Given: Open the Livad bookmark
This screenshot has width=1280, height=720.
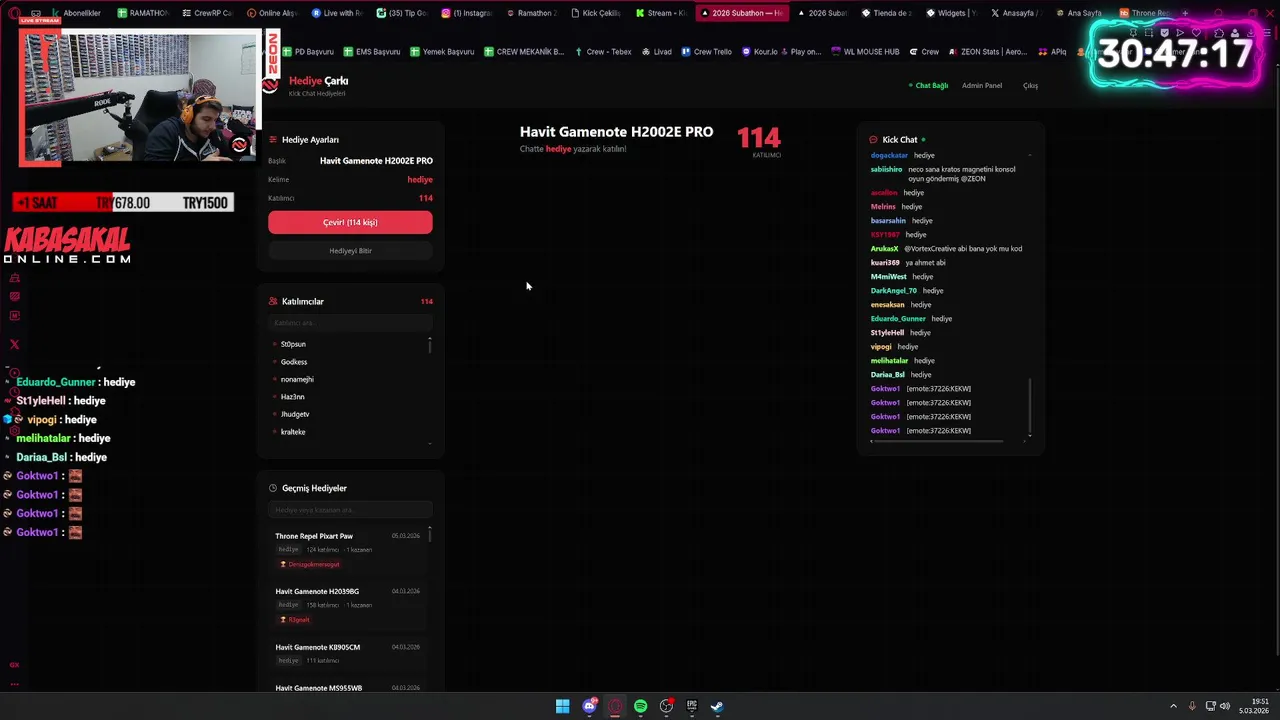Looking at the screenshot, I should click(x=656, y=52).
